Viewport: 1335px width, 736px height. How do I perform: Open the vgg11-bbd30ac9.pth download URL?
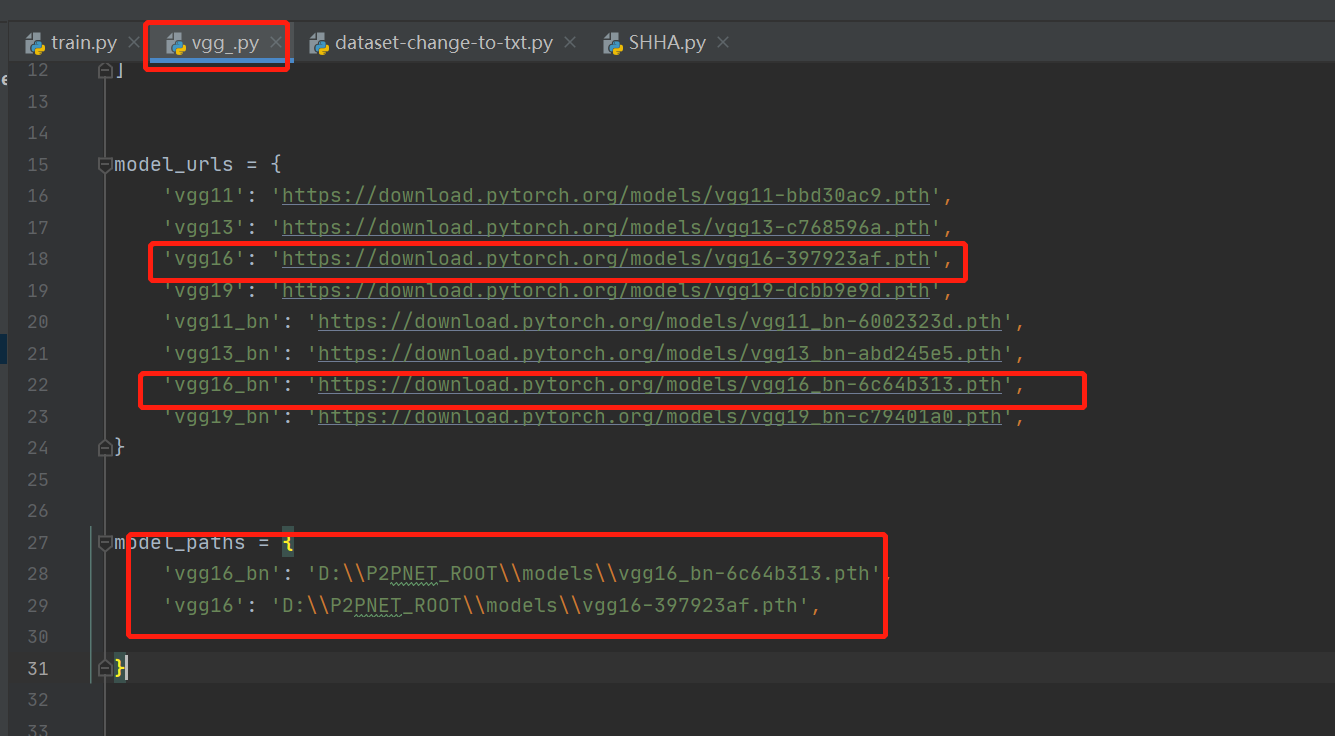606,196
